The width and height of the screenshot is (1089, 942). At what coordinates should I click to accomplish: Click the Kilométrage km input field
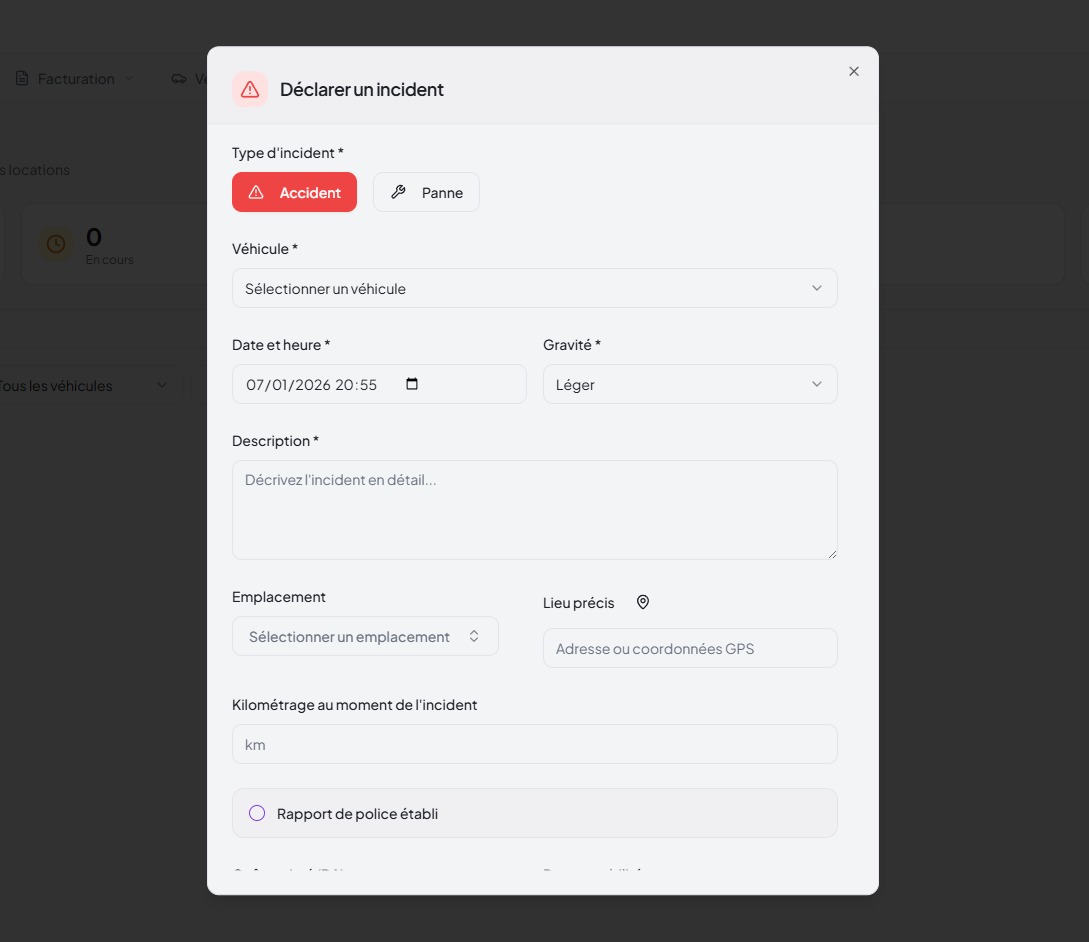point(534,744)
